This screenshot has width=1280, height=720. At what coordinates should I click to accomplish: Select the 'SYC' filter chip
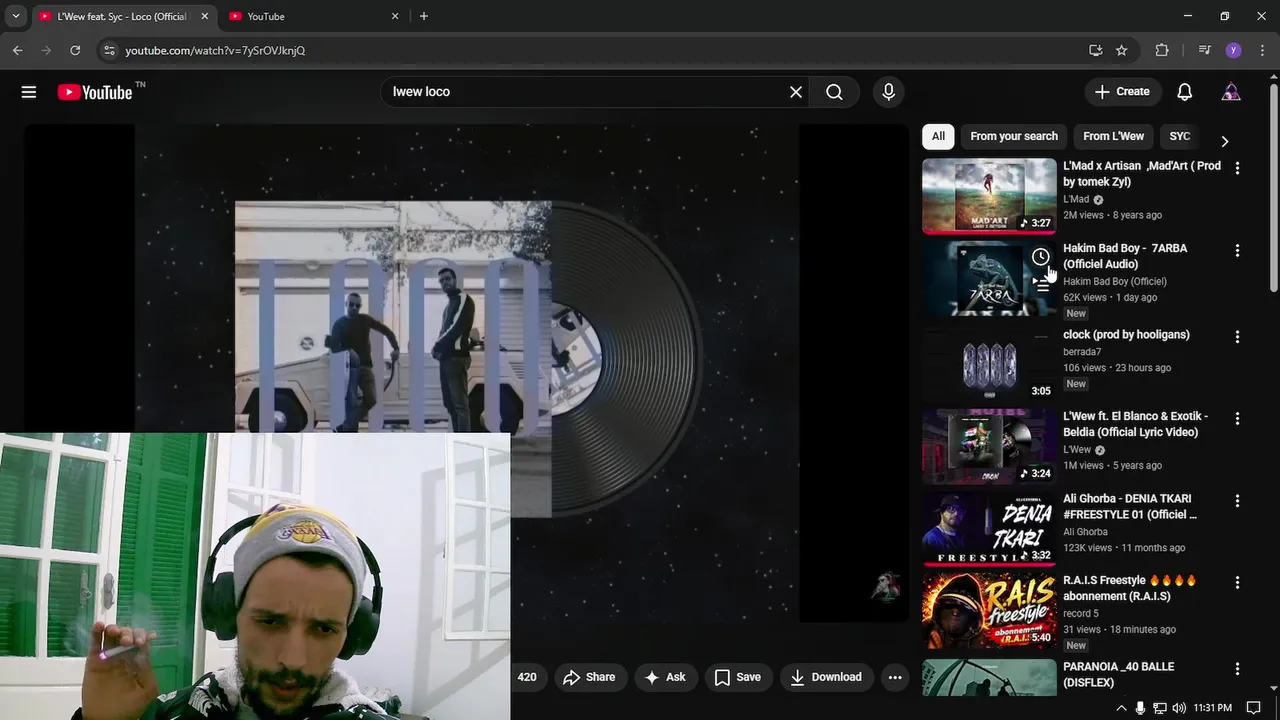1180,136
